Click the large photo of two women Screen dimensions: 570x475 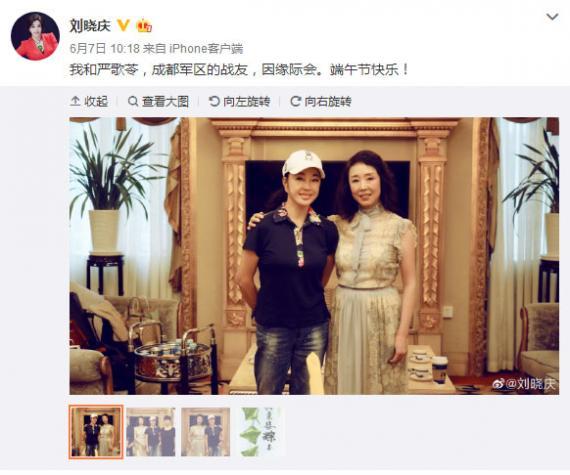[314, 256]
